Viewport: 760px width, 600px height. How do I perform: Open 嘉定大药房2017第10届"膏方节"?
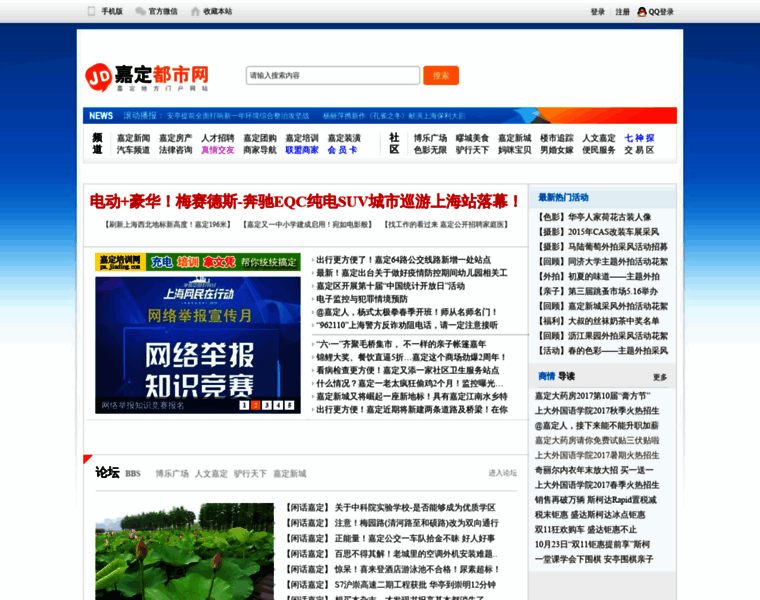pos(593,396)
